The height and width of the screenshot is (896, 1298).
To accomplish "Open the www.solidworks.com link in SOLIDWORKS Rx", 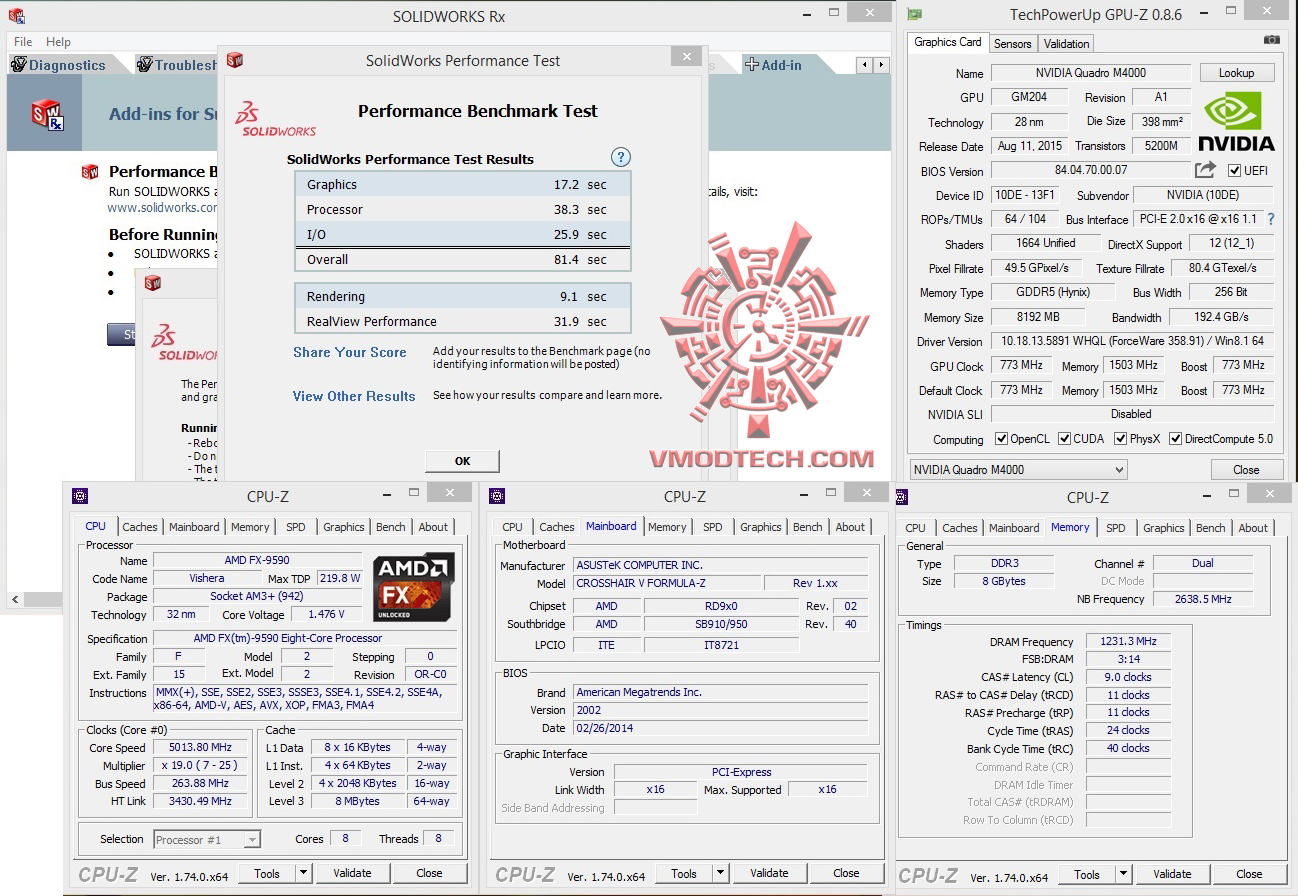I will pos(163,208).
